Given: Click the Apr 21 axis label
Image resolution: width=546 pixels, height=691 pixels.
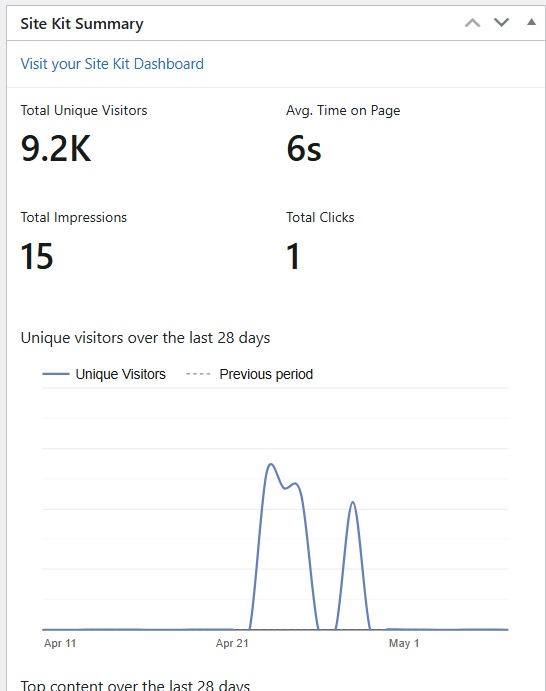Looking at the screenshot, I should point(232,643).
